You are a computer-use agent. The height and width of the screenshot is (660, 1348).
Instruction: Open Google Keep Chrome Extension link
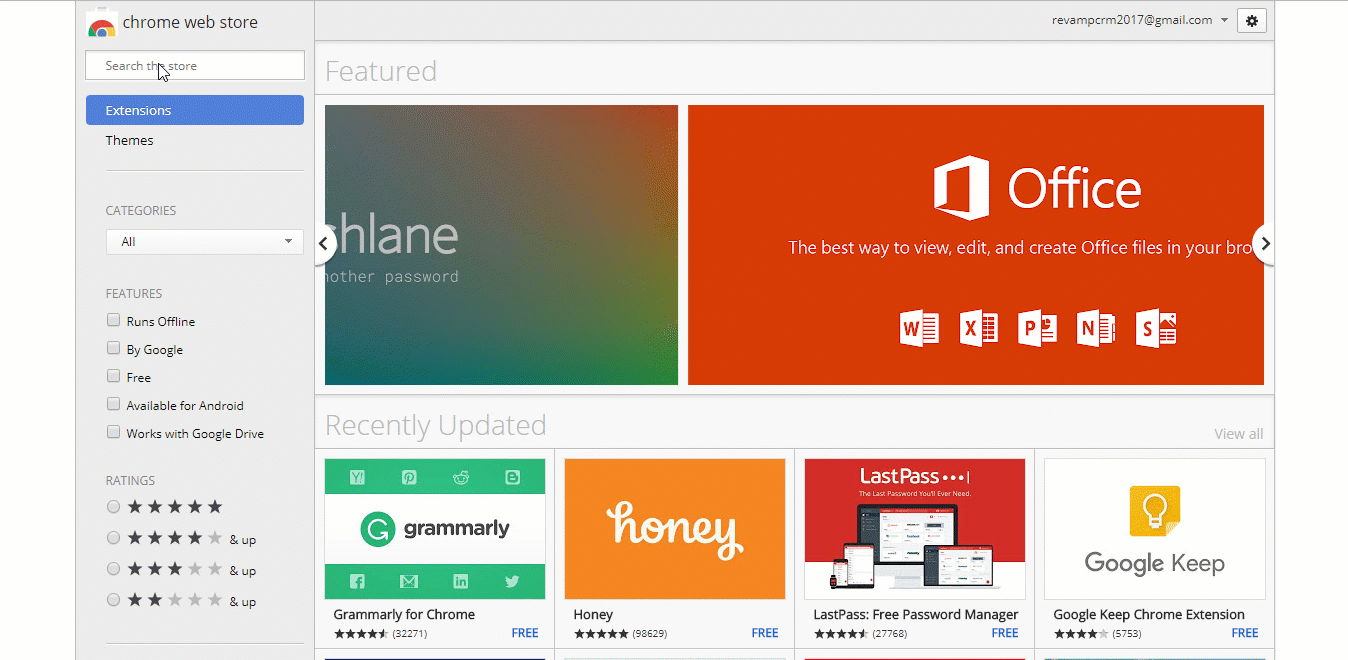(x=1149, y=615)
